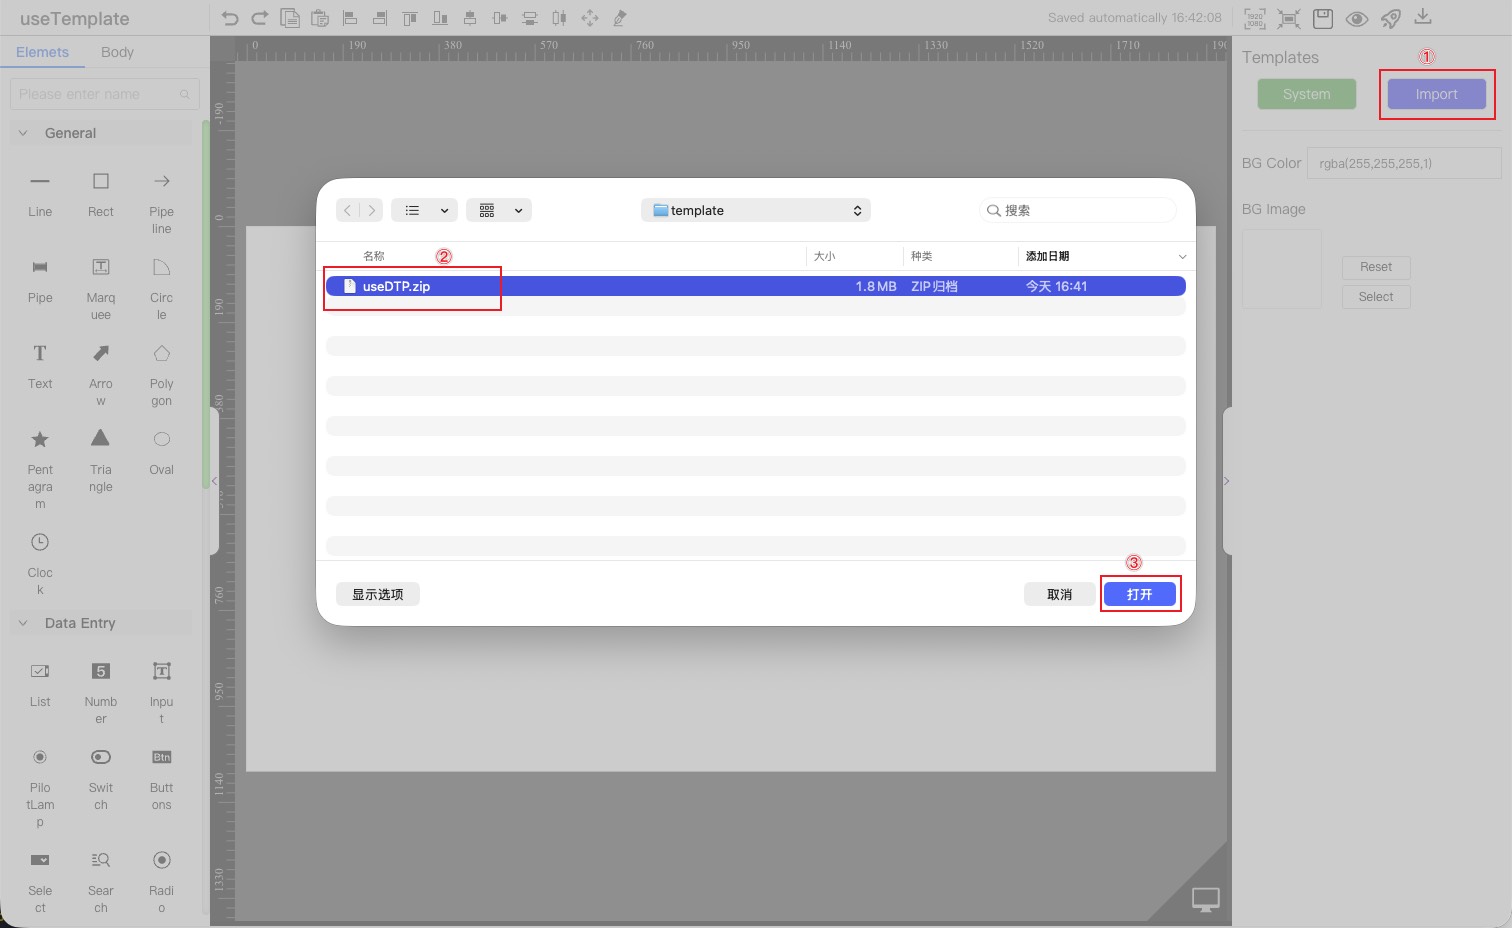
Task: Click the 打开 button to open useDTP.zip
Action: click(x=1140, y=593)
